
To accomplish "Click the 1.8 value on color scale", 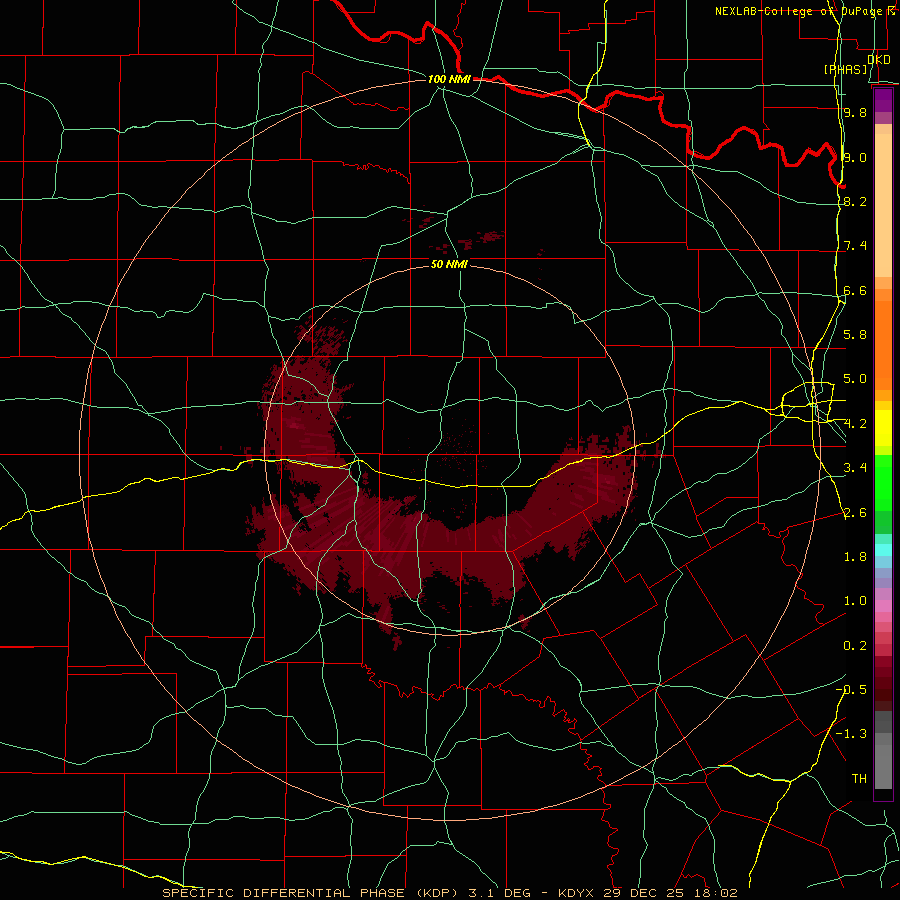I will coord(855,557).
